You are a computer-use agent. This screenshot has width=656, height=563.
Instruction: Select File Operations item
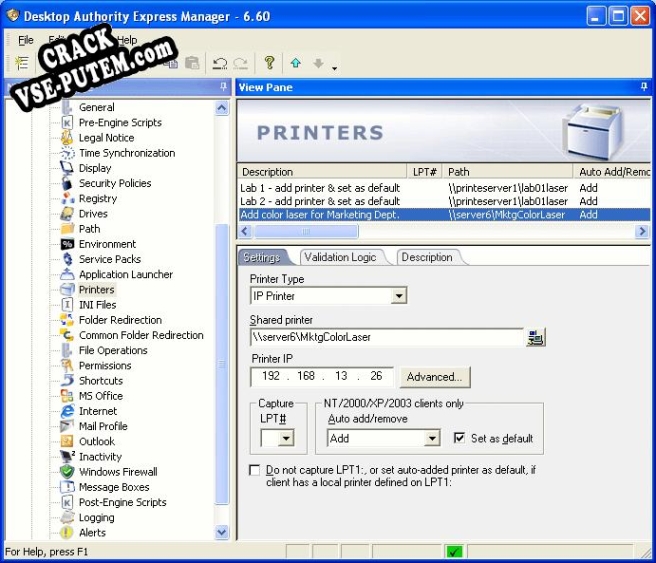pyautogui.click(x=113, y=351)
